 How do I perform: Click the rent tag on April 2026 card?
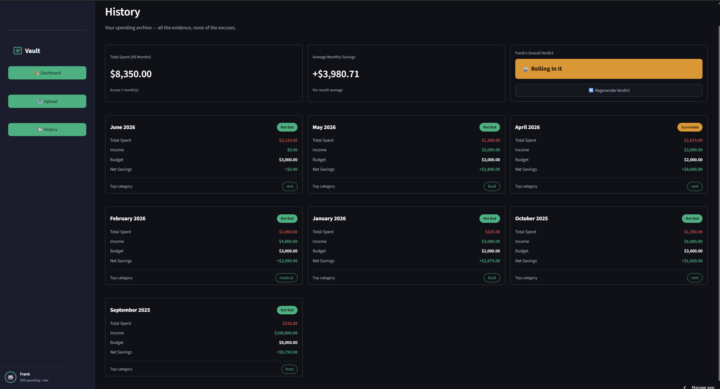coord(695,186)
